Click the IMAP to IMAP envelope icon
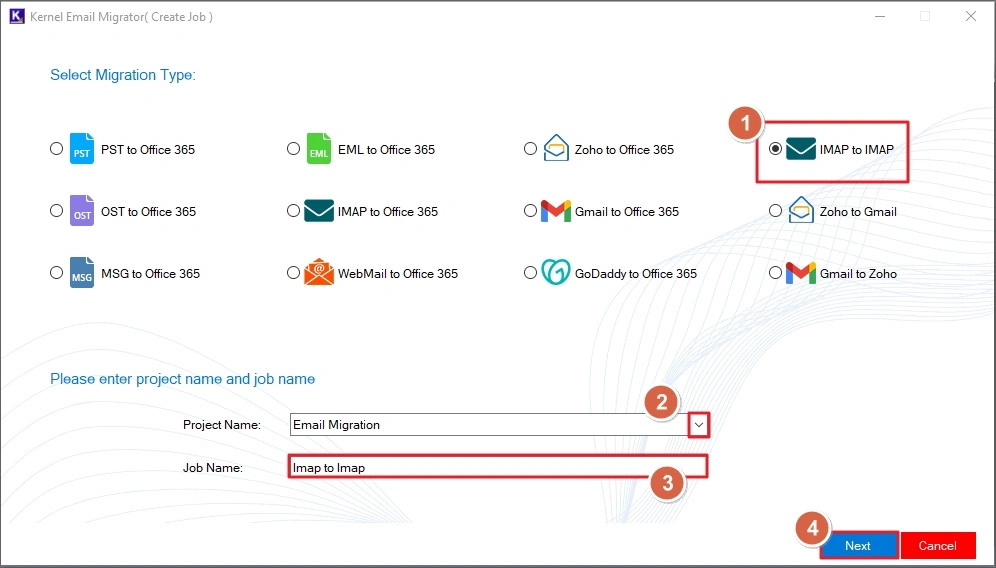Screen dimensions: 996x568 pyautogui.click(x=801, y=149)
